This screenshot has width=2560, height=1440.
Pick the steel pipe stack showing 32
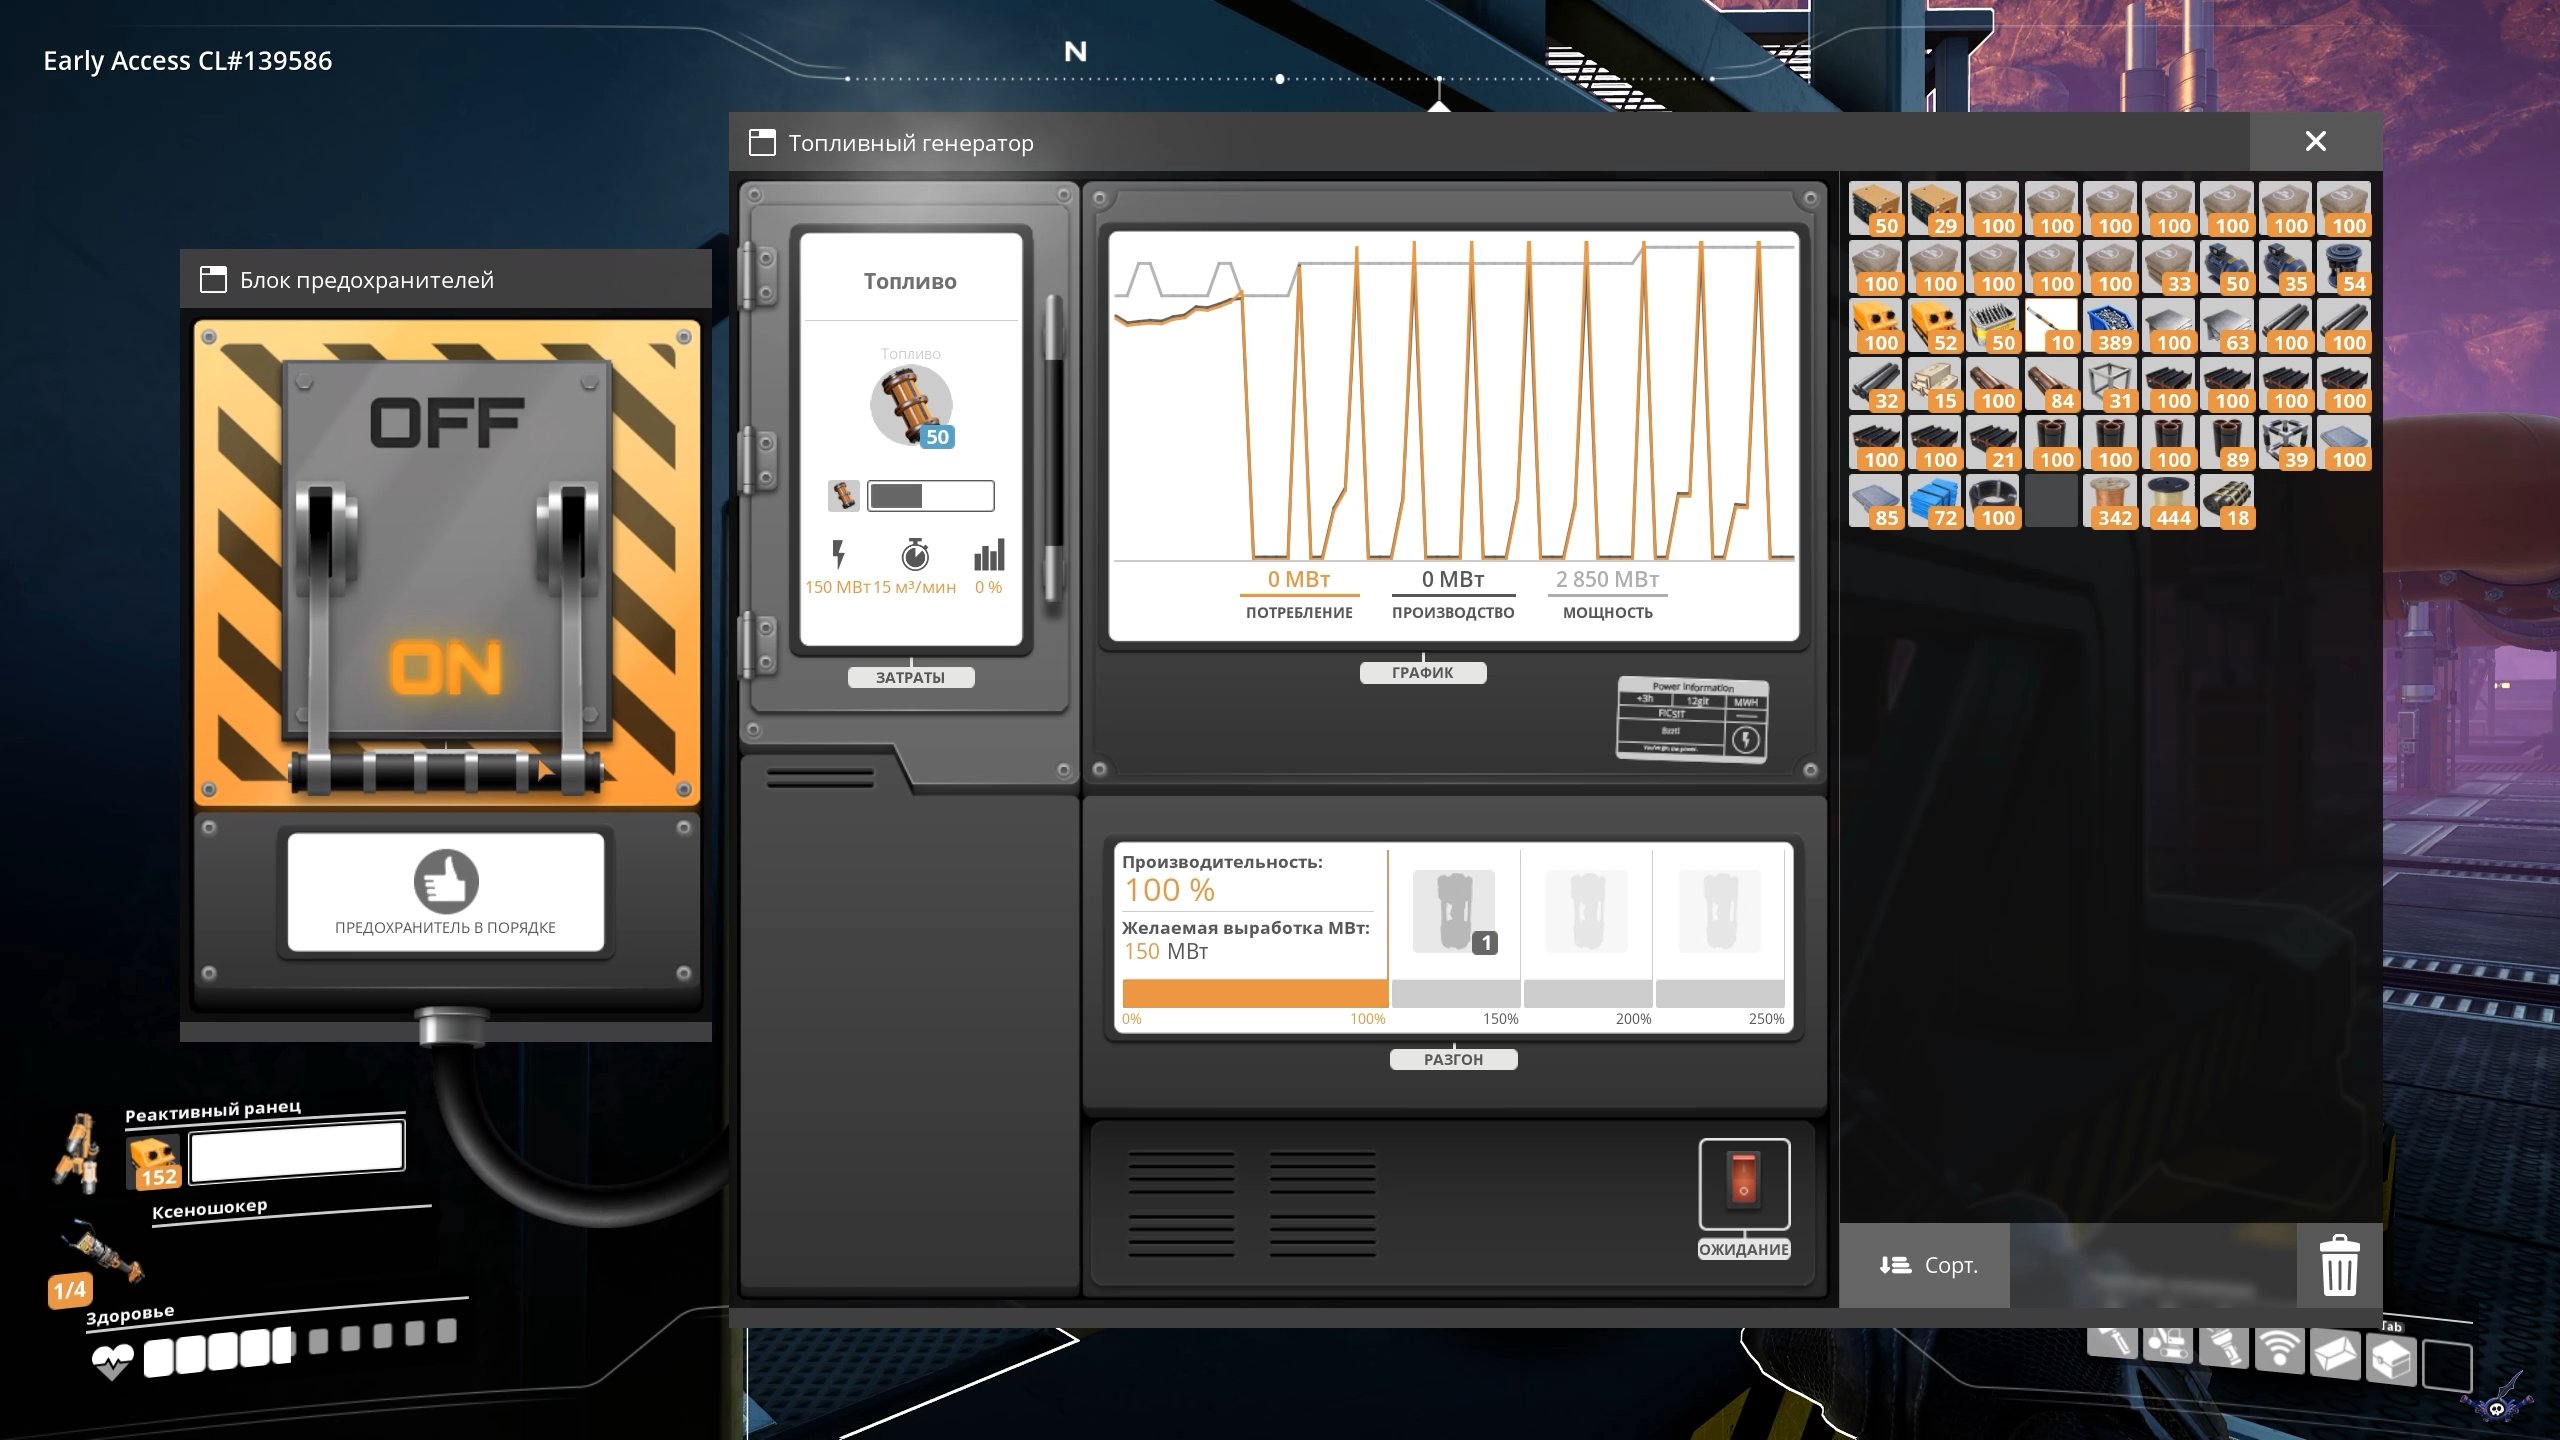(x=1875, y=384)
